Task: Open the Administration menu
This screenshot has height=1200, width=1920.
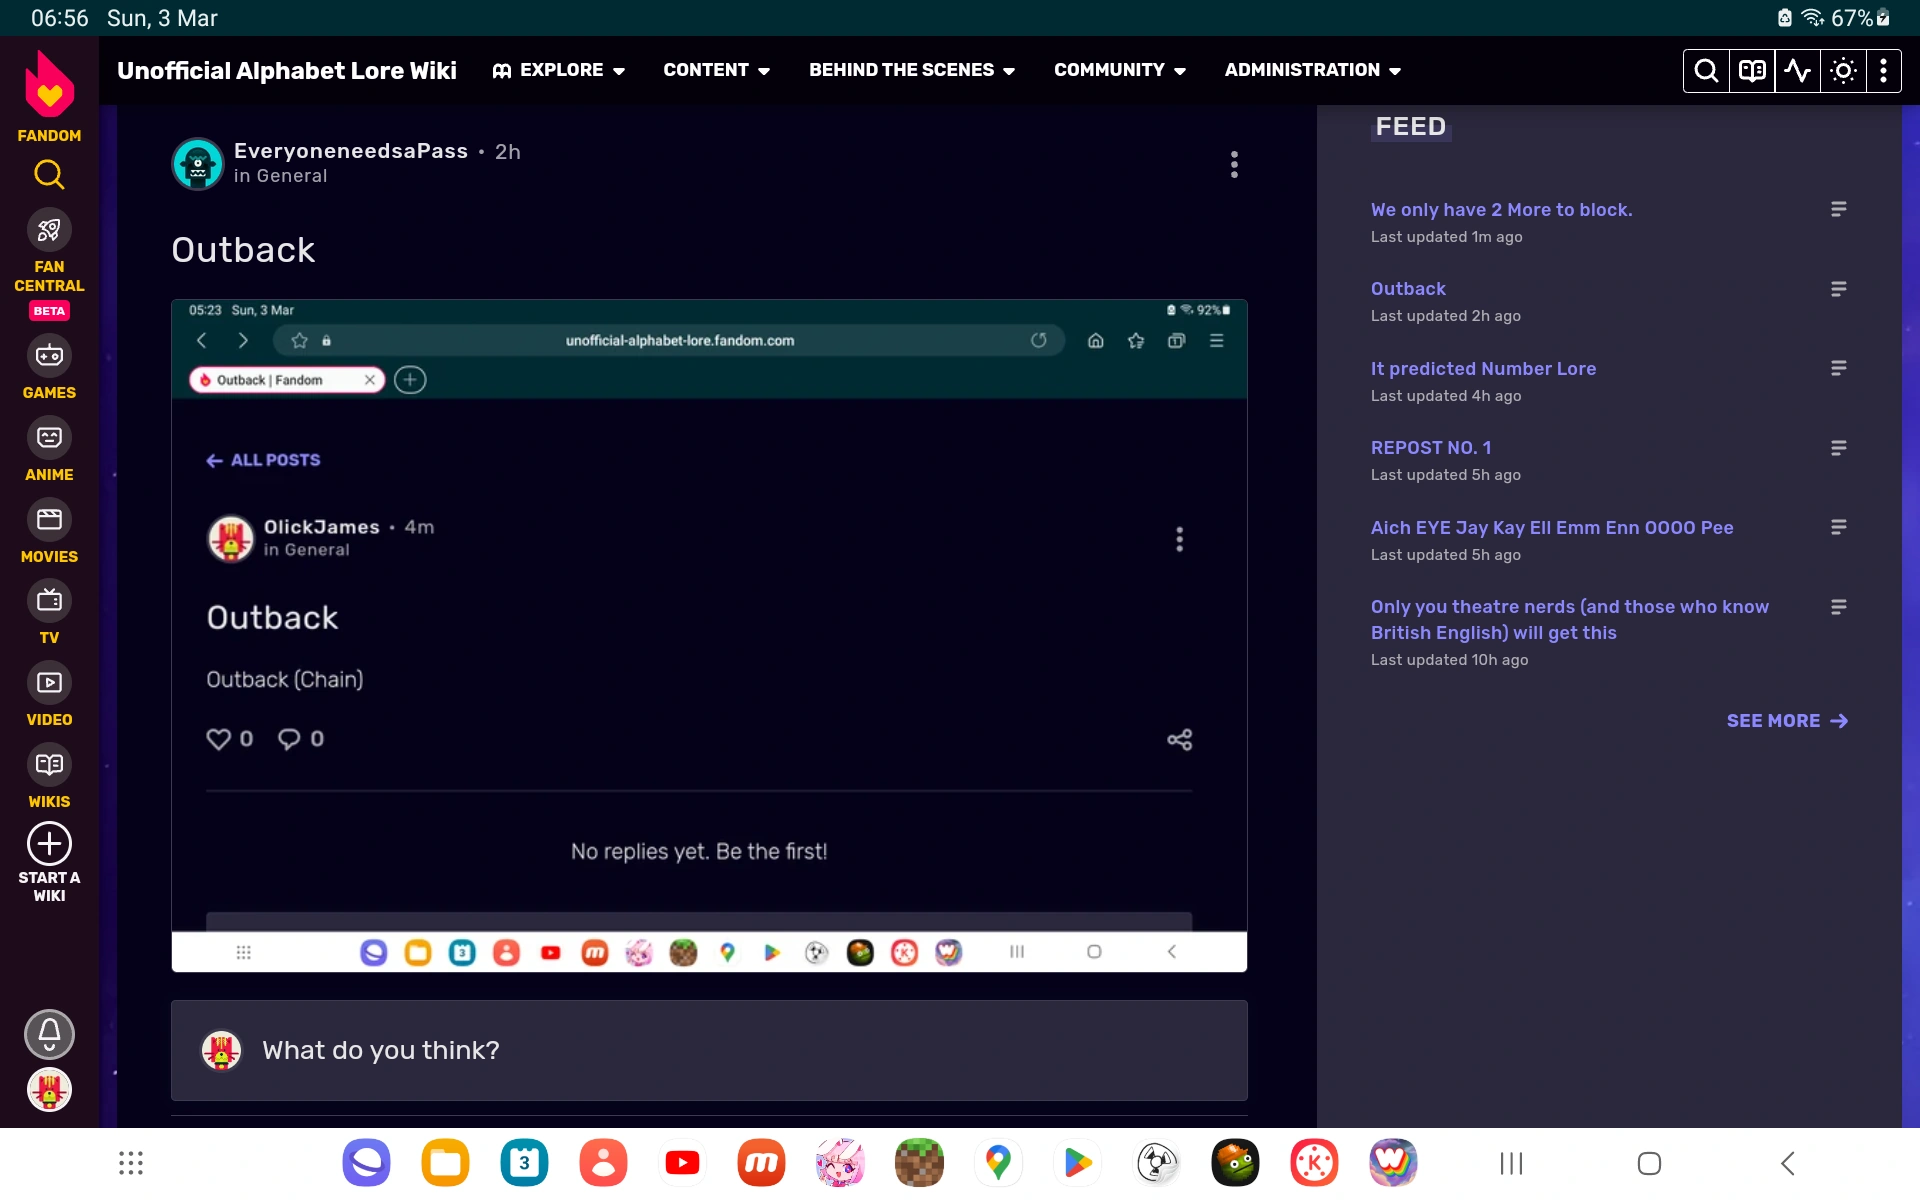Action: [1312, 70]
